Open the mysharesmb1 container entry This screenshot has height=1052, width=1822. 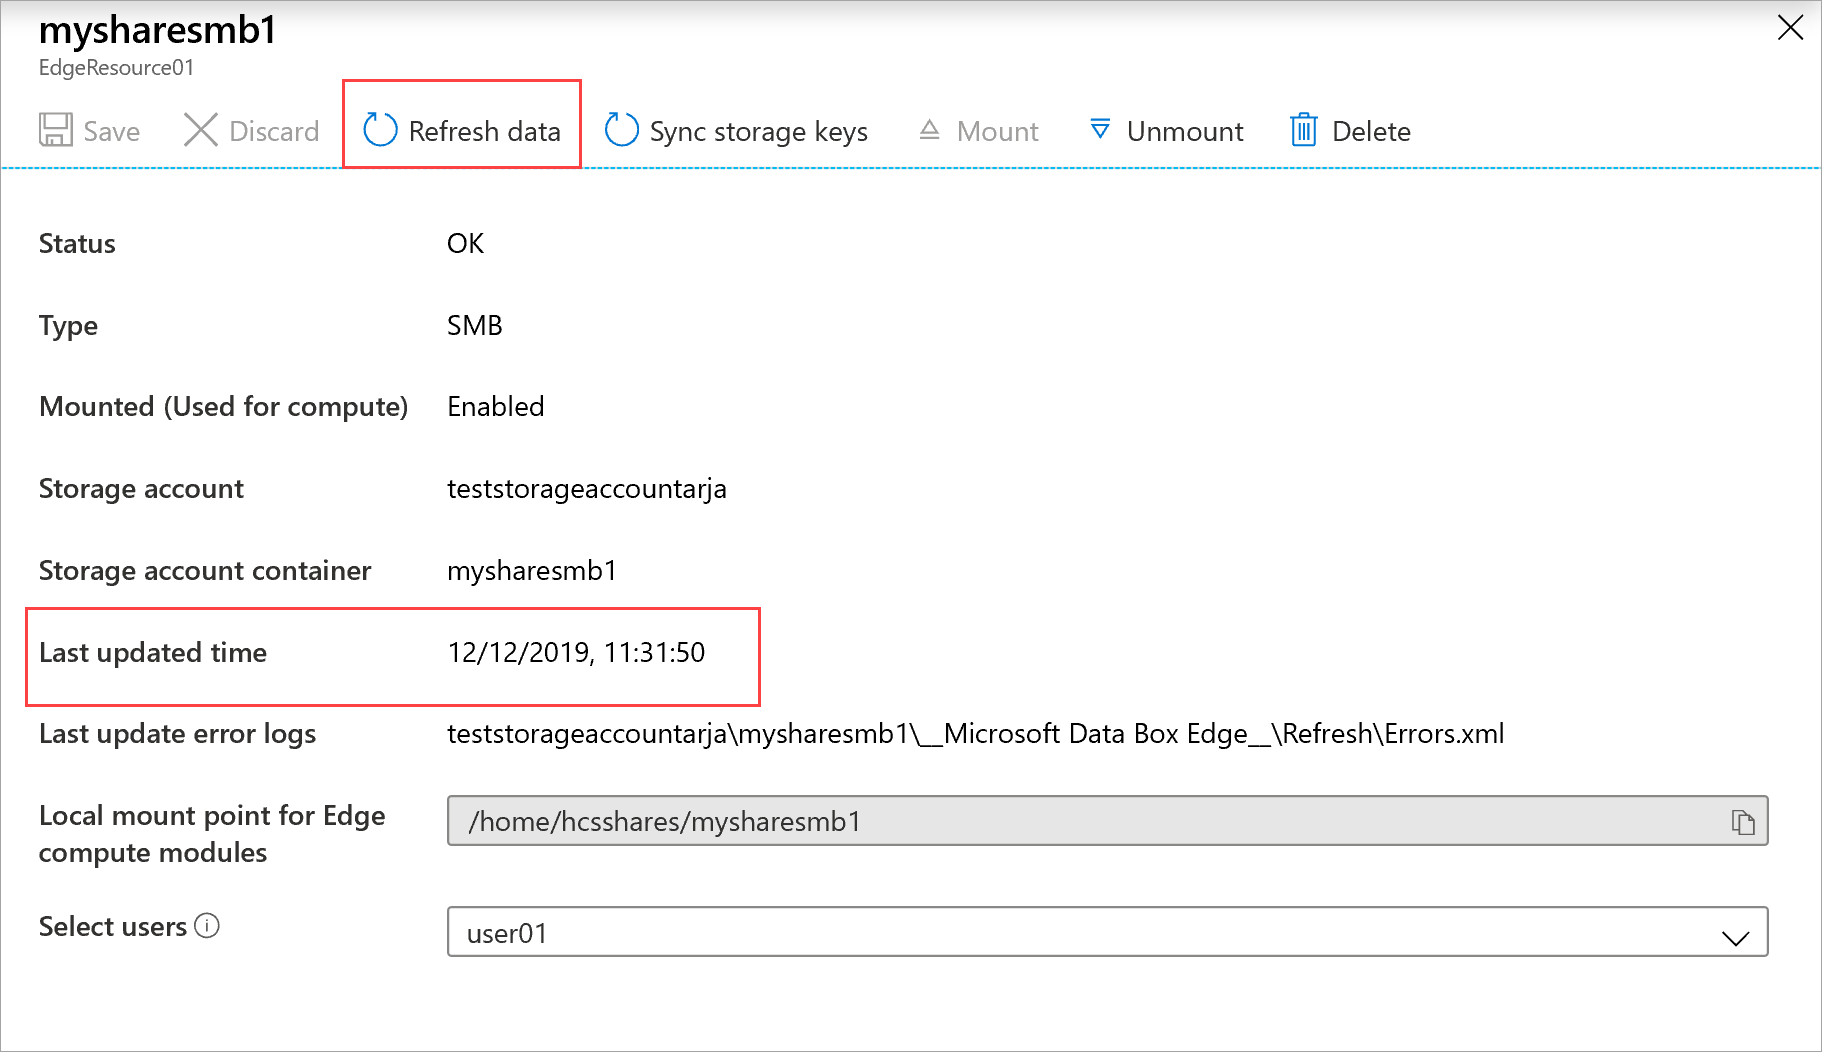coord(532,570)
